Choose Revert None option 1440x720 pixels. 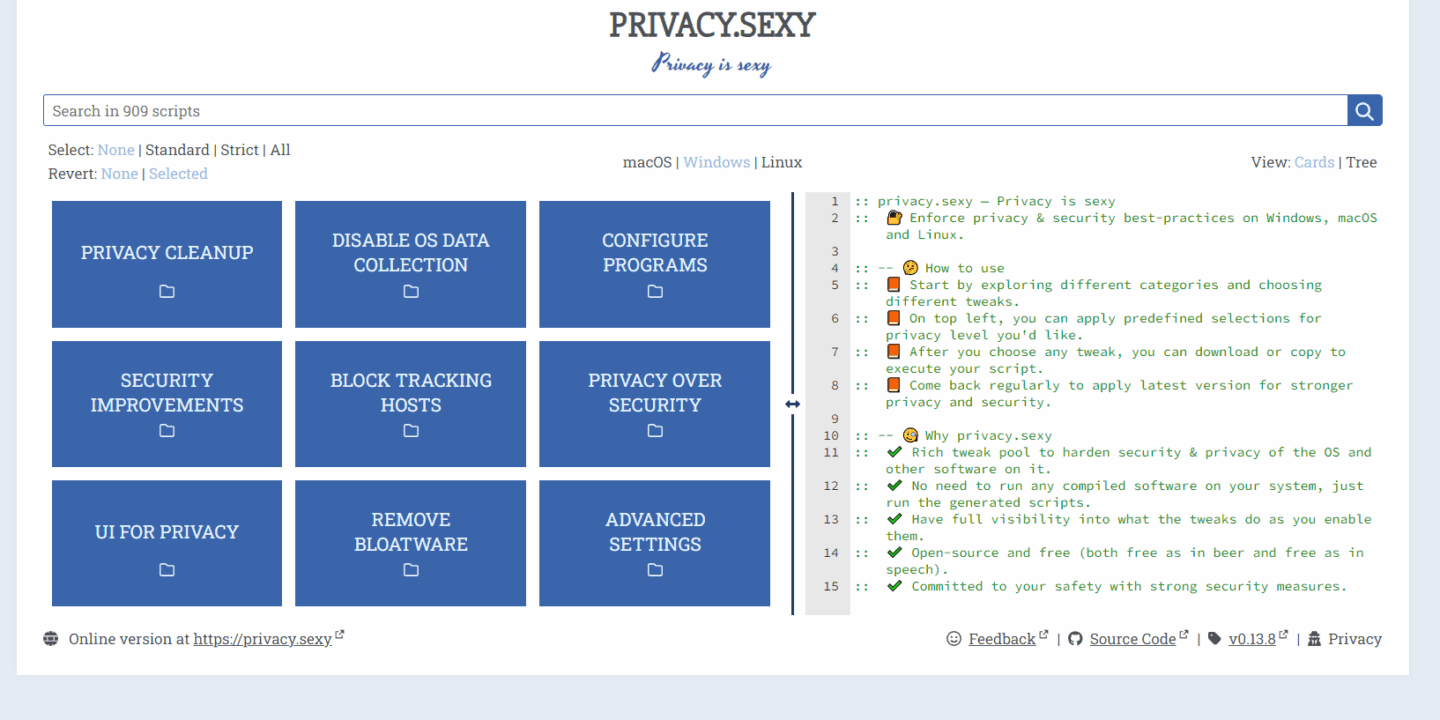click(120, 174)
